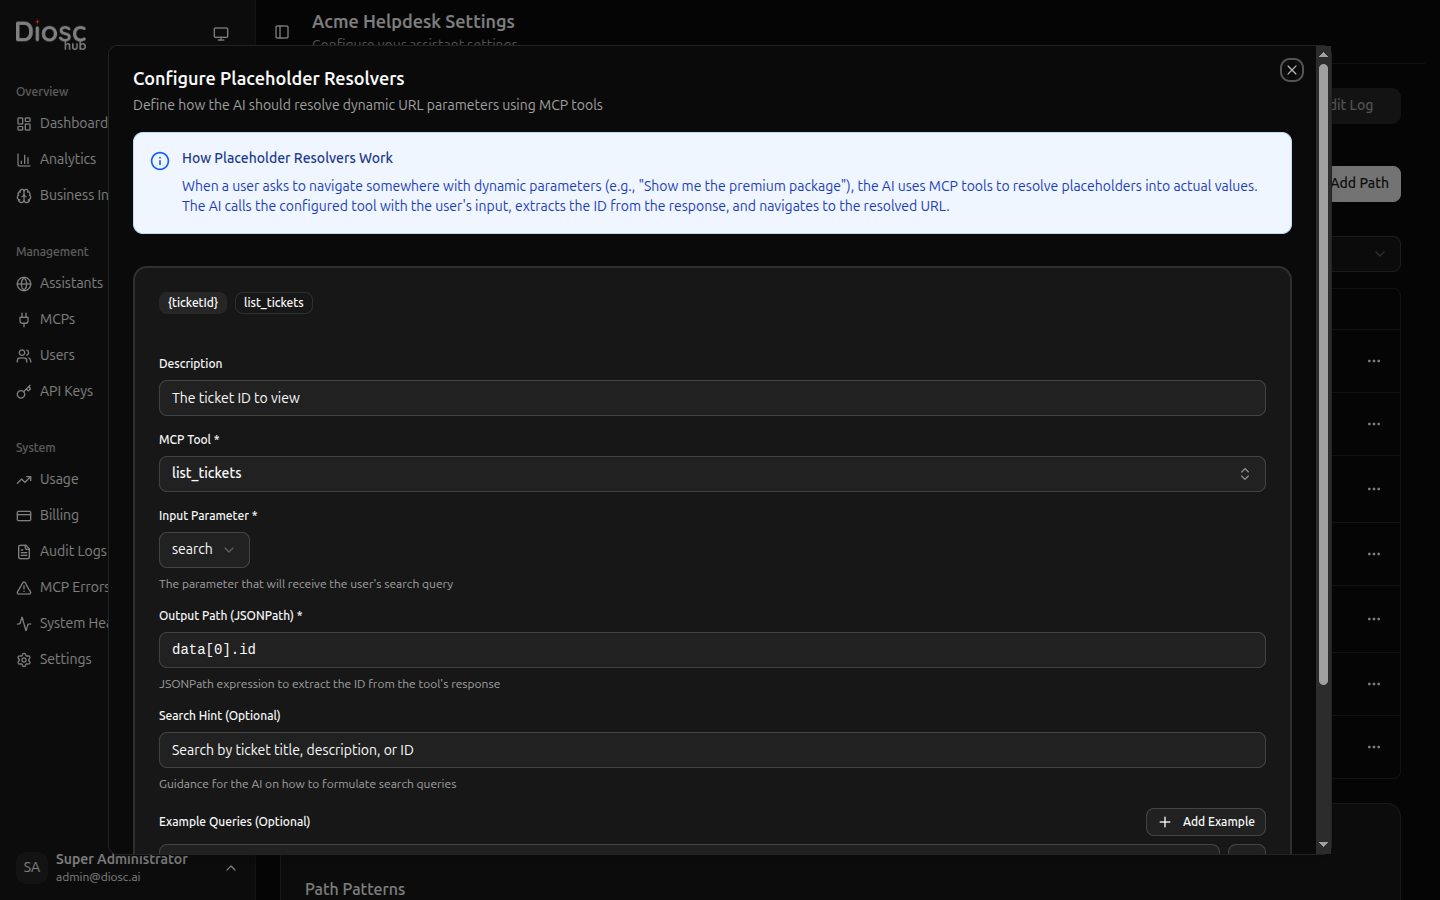This screenshot has height=900, width=1440.
Task: Click the Add Example button
Action: 1206,821
